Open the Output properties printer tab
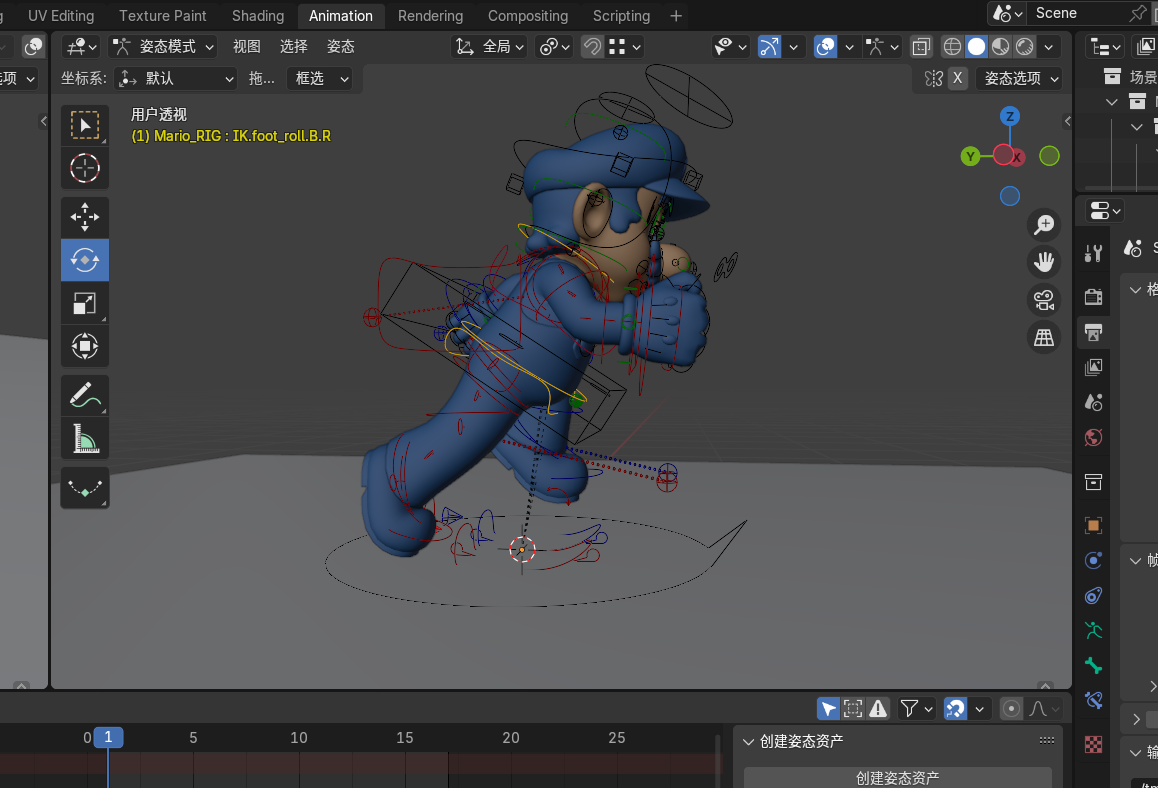Image resolution: width=1158 pixels, height=788 pixels. point(1093,332)
